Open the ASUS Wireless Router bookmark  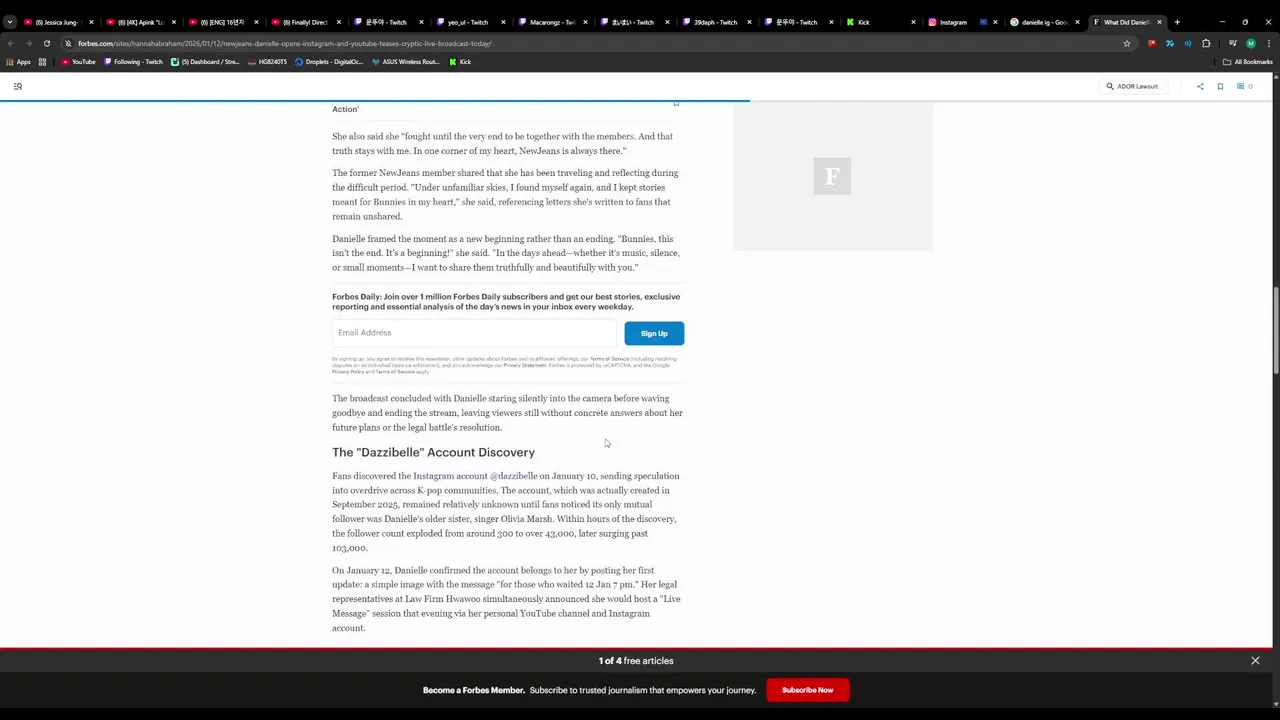(x=405, y=62)
